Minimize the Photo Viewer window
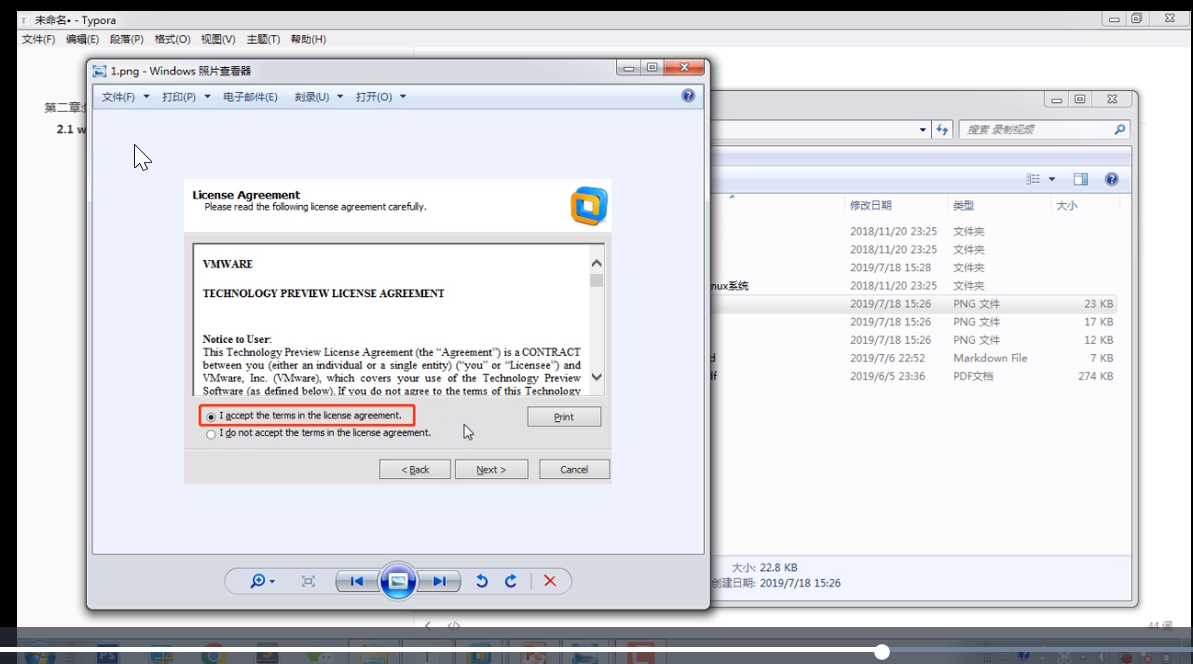 coord(628,68)
